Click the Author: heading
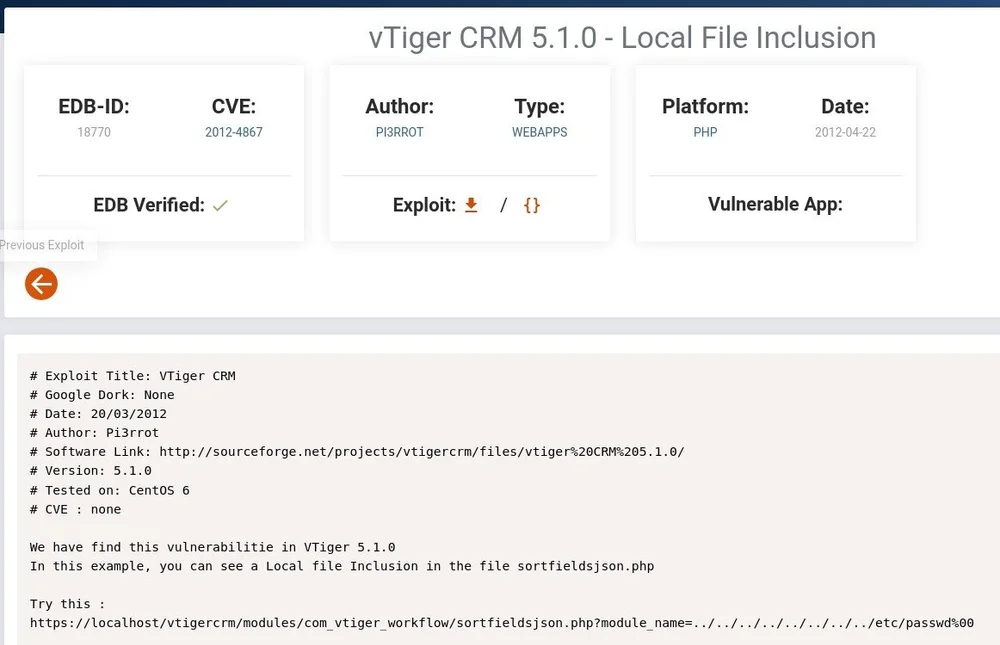Viewport: 1000px width, 645px height. 399,106
